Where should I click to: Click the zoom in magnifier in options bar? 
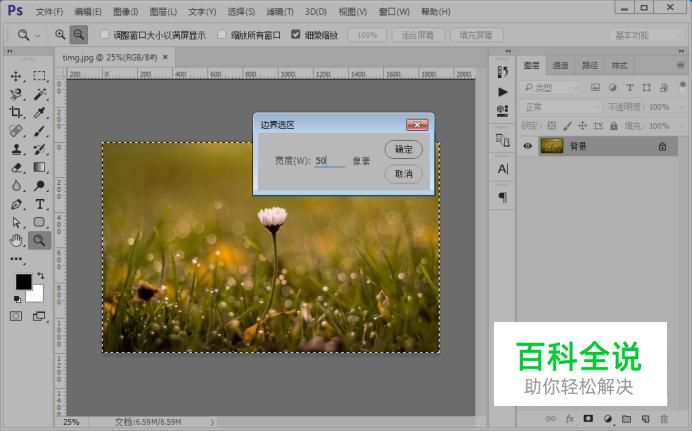60,34
